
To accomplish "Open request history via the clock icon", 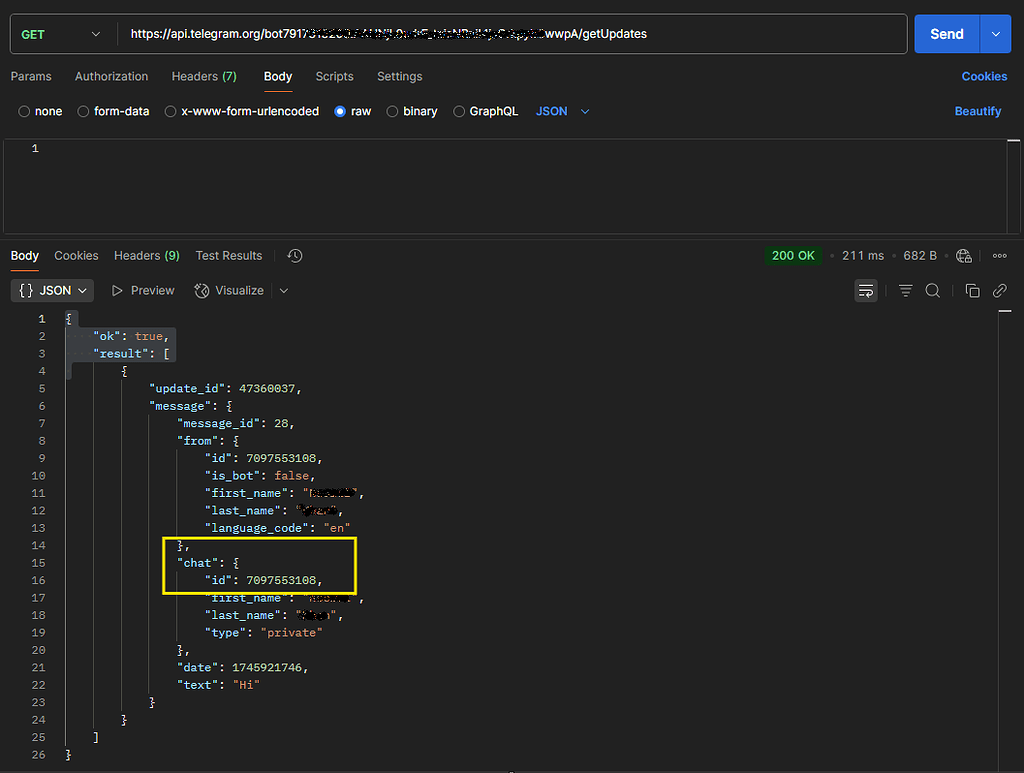I will [294, 255].
